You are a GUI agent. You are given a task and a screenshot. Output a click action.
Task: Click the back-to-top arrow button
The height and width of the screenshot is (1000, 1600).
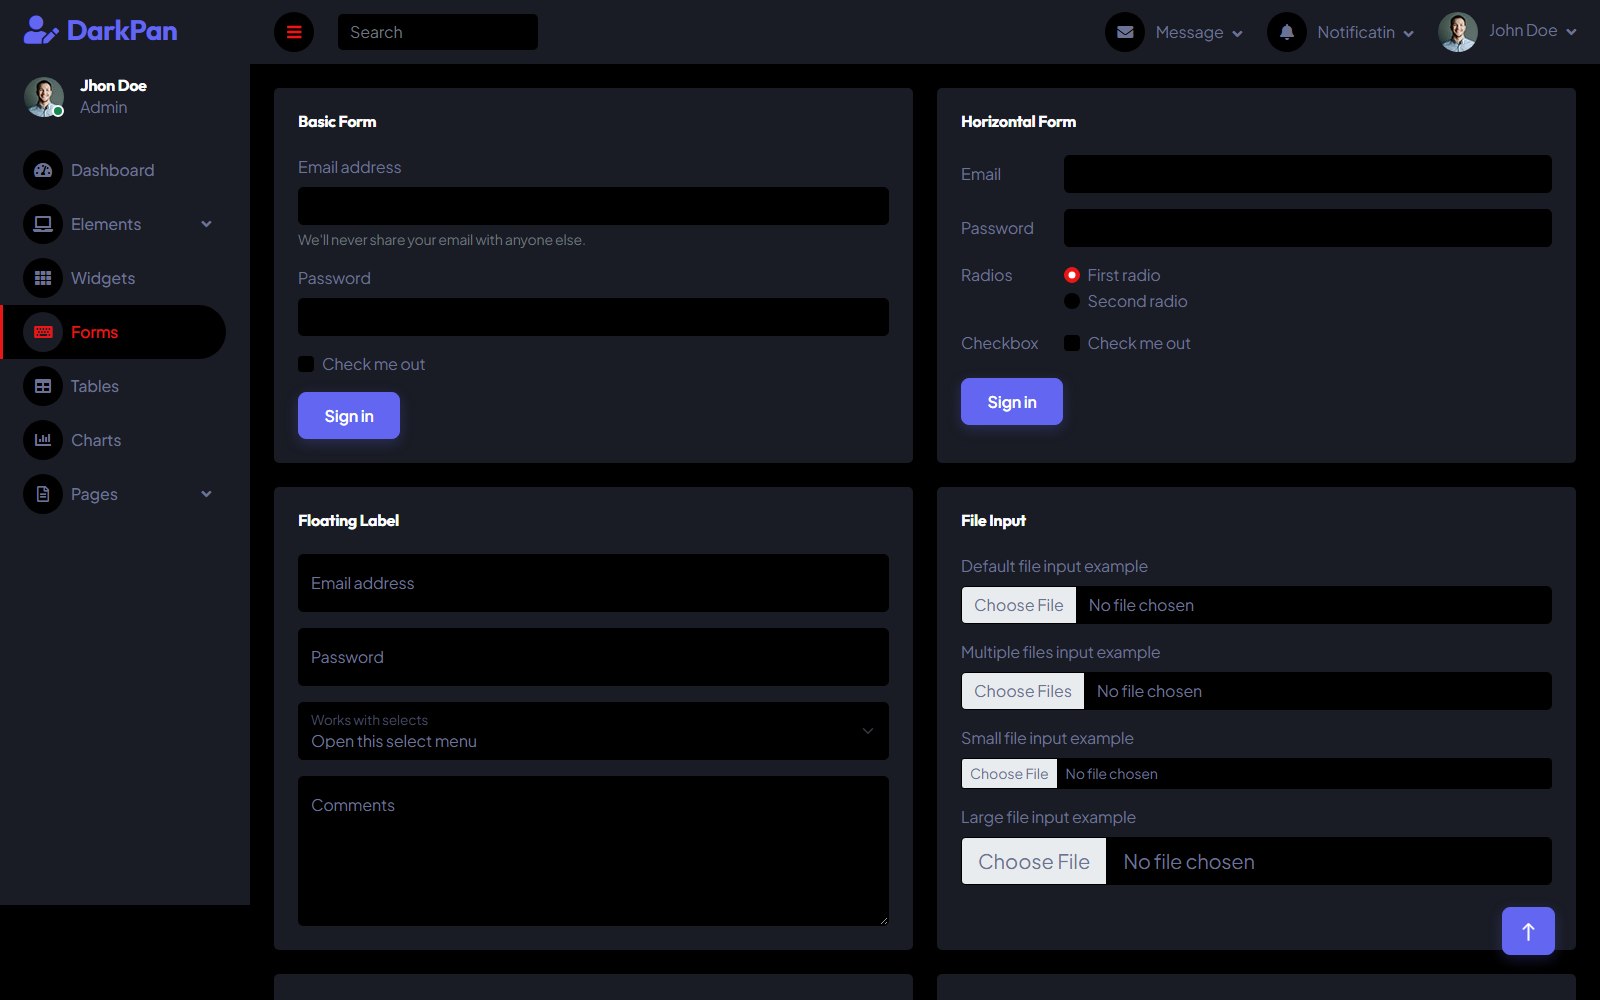pyautogui.click(x=1528, y=931)
